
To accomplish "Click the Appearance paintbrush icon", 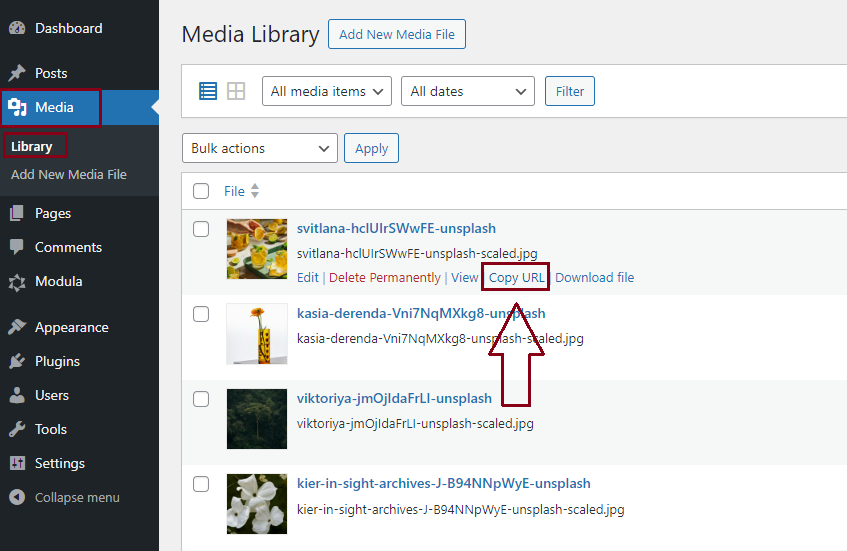I will (17, 327).
